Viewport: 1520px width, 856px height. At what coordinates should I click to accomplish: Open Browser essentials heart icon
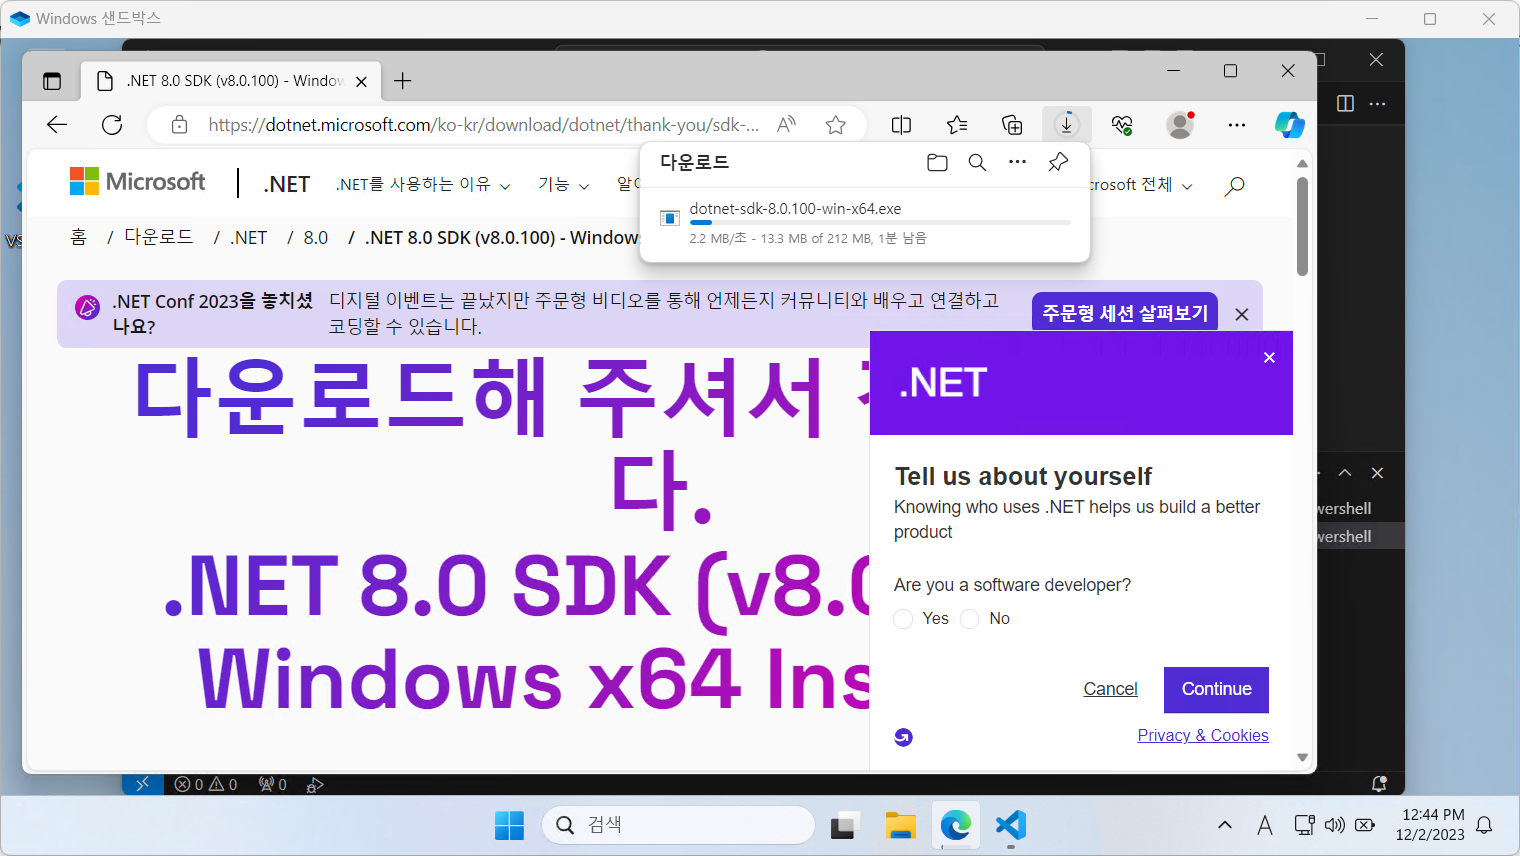pyautogui.click(x=1122, y=125)
